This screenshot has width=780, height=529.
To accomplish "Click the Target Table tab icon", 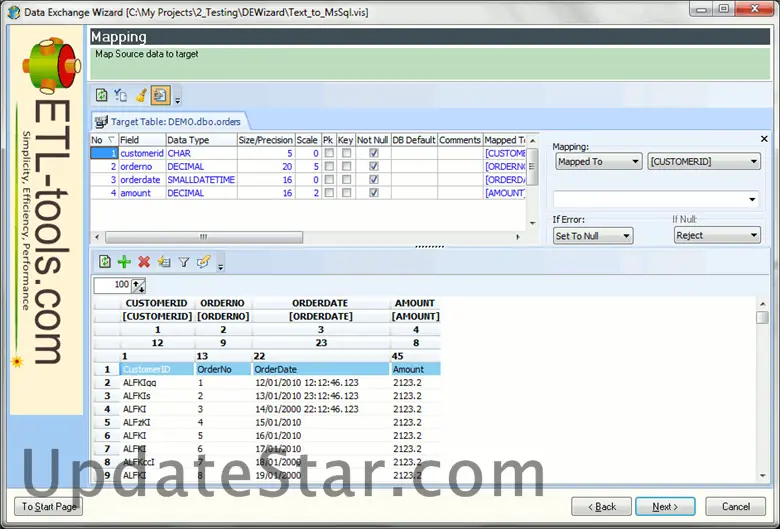I will click(101, 122).
